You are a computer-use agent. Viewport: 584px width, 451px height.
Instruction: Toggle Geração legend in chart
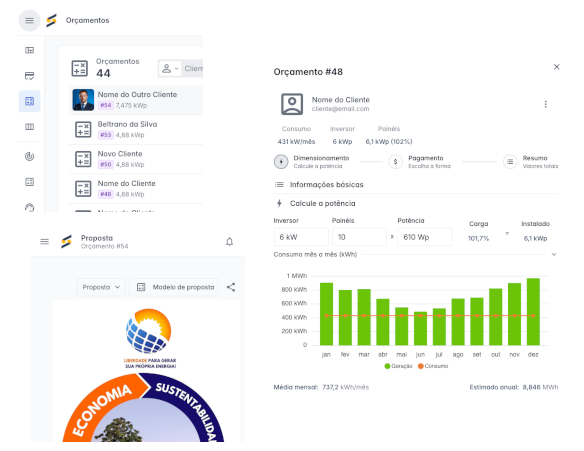click(x=398, y=366)
